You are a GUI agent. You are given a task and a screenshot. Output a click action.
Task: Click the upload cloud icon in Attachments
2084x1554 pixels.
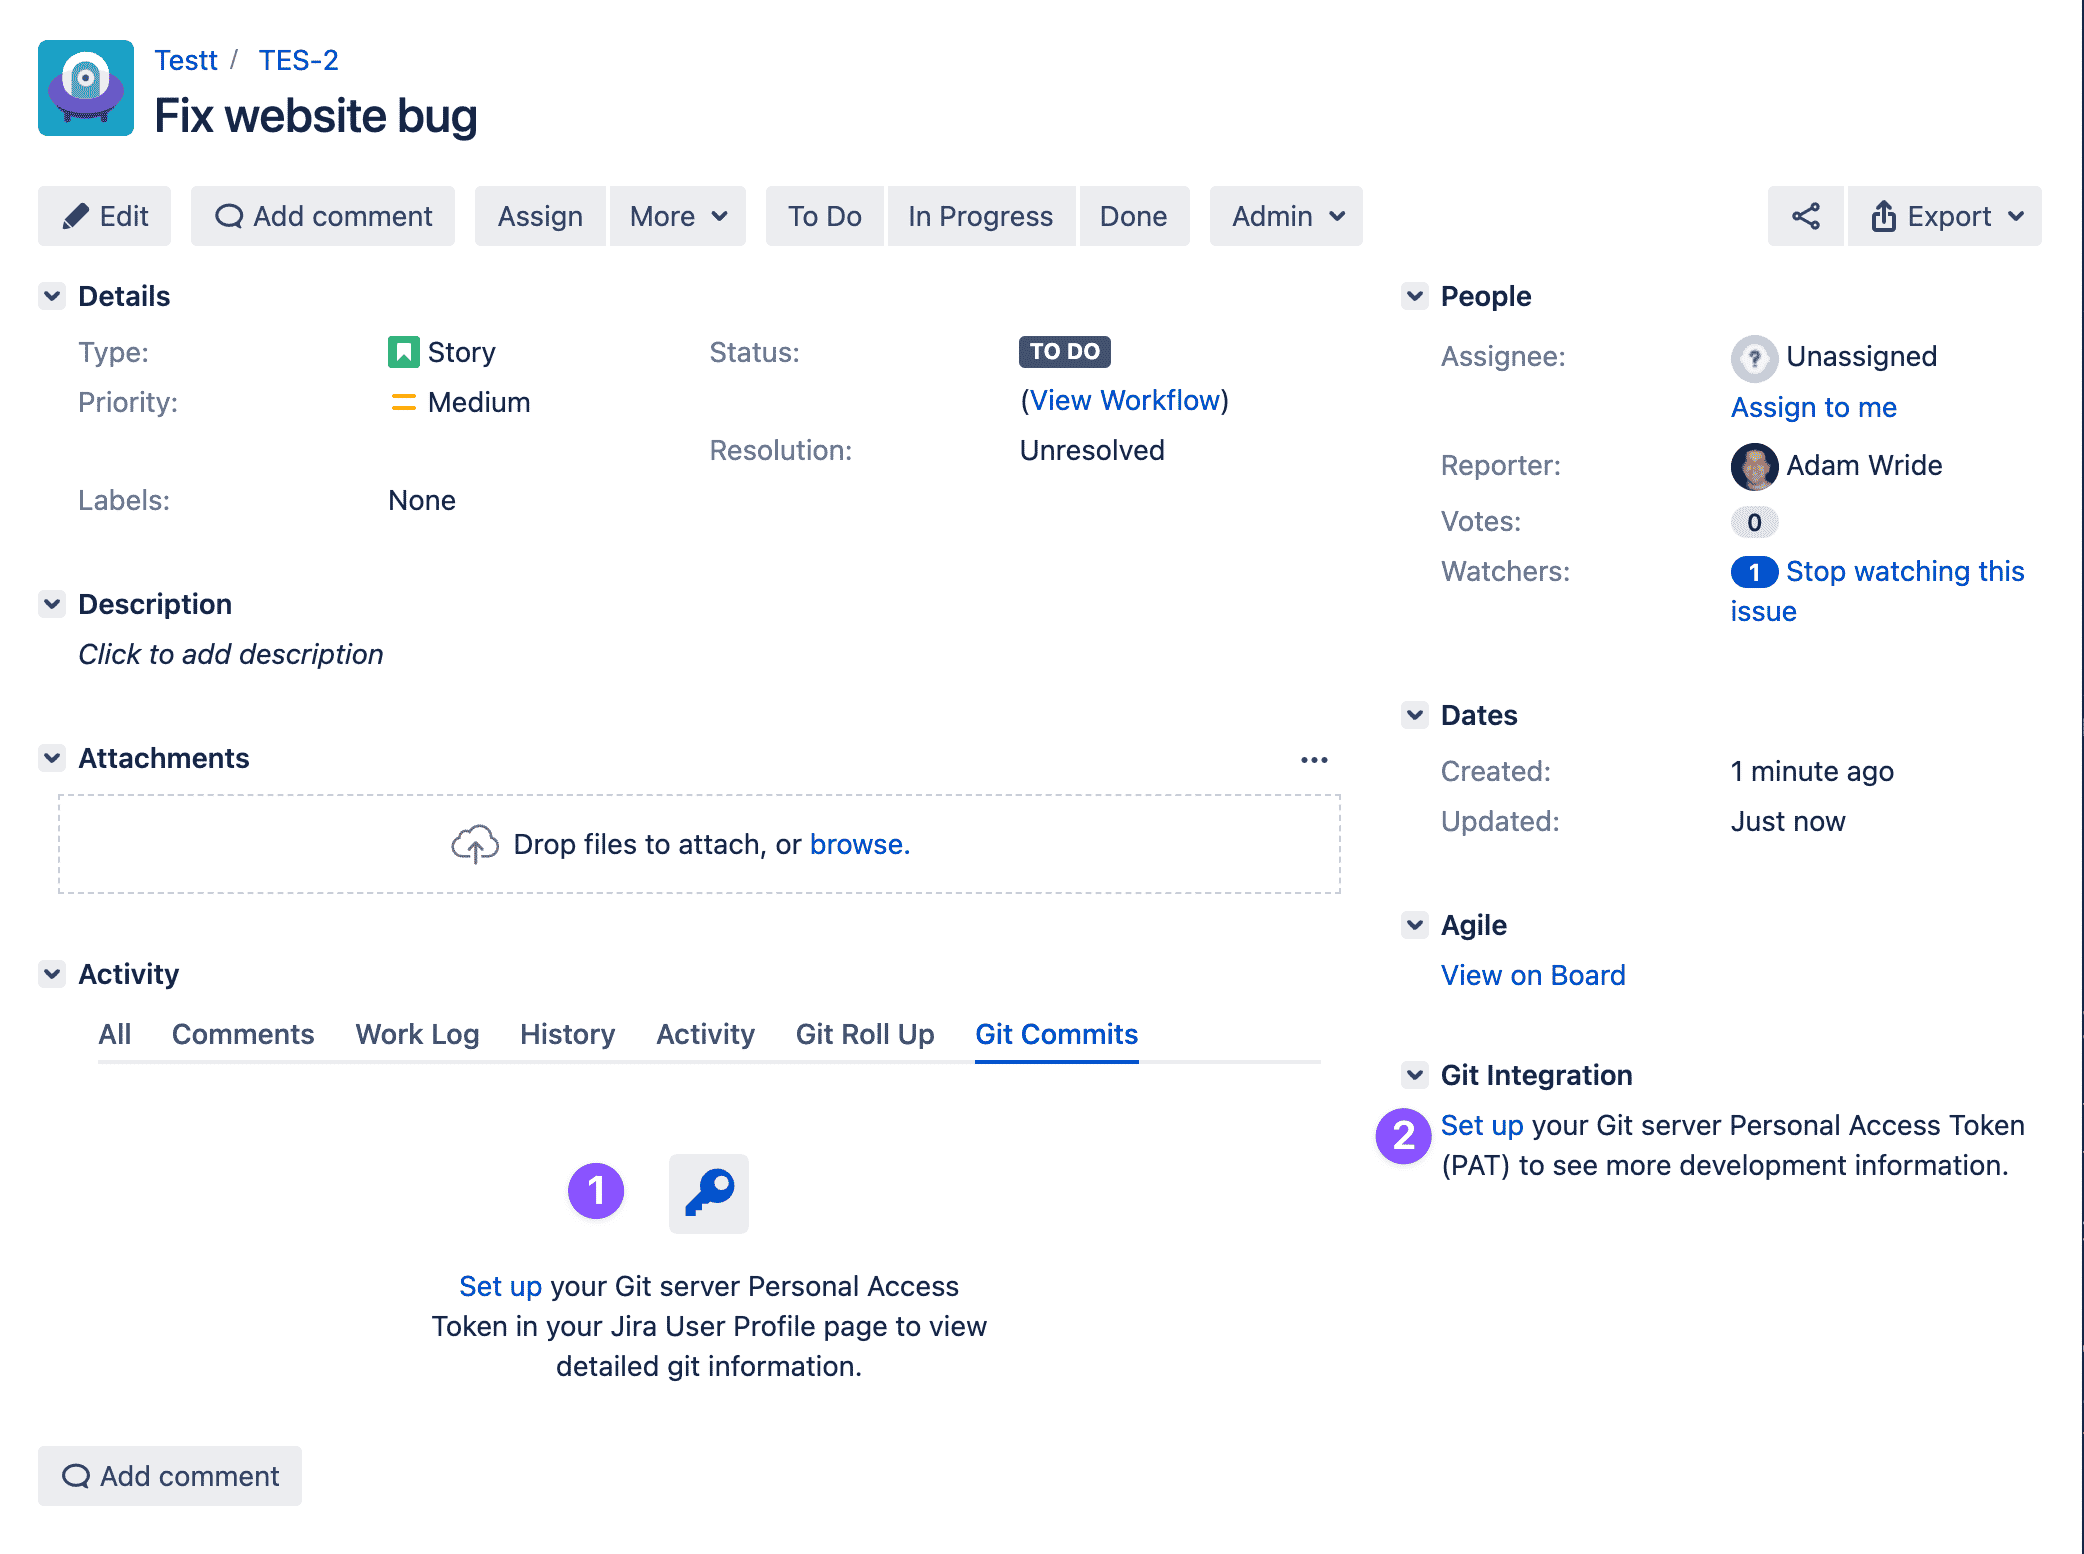[474, 843]
